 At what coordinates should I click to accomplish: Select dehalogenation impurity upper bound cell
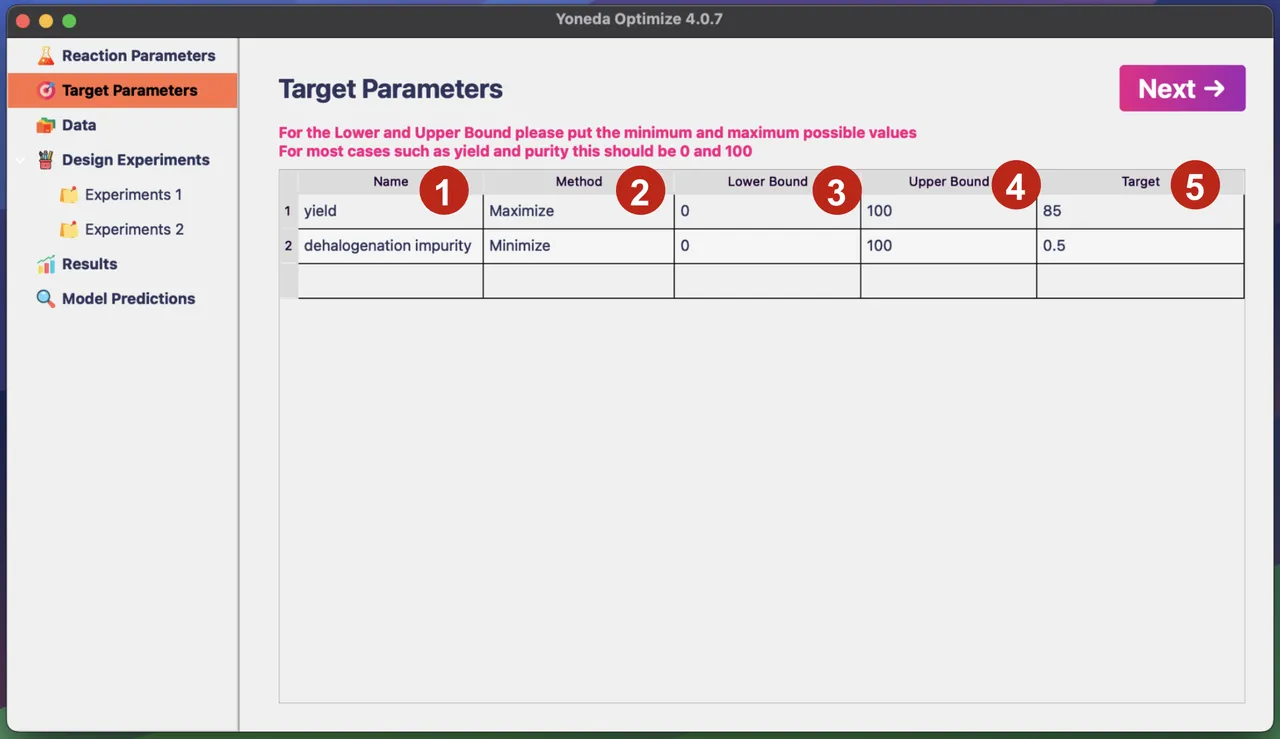click(x=948, y=246)
